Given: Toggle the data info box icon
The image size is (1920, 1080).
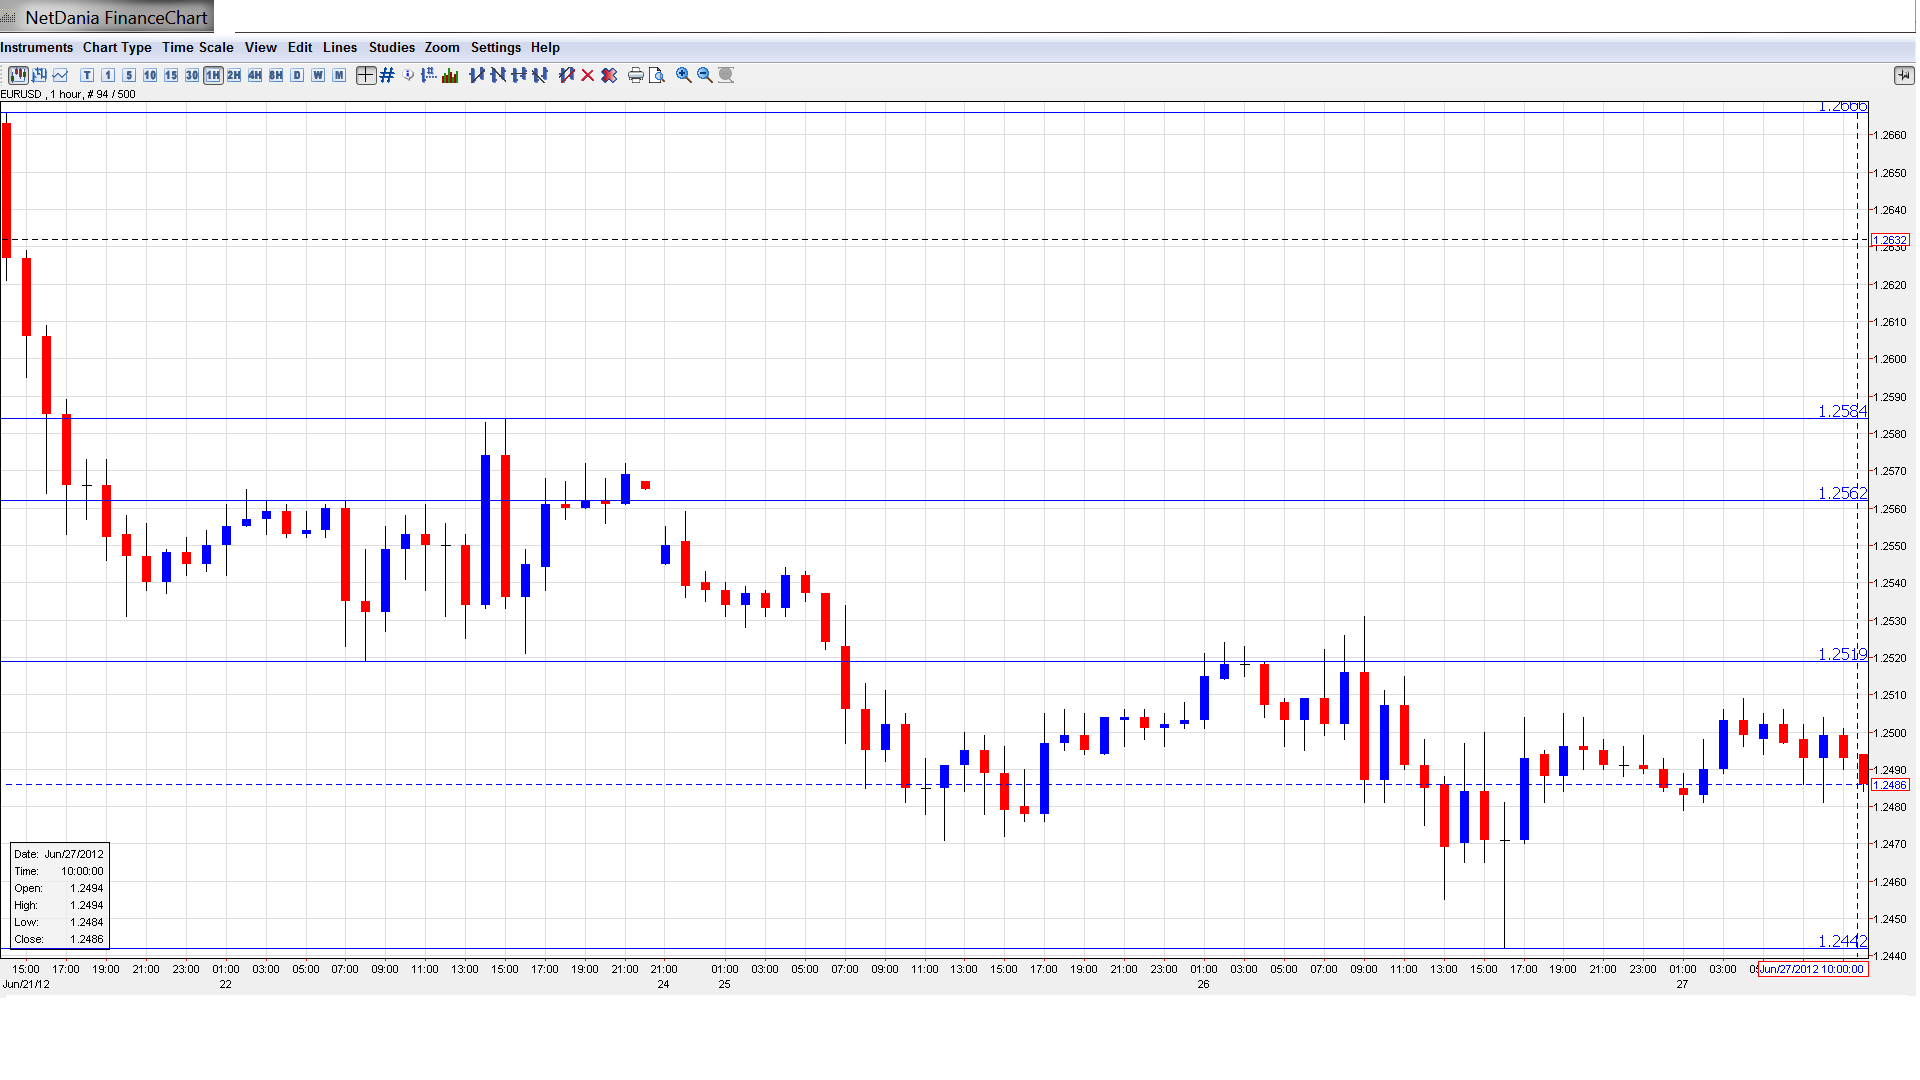Looking at the screenshot, I should (x=408, y=75).
